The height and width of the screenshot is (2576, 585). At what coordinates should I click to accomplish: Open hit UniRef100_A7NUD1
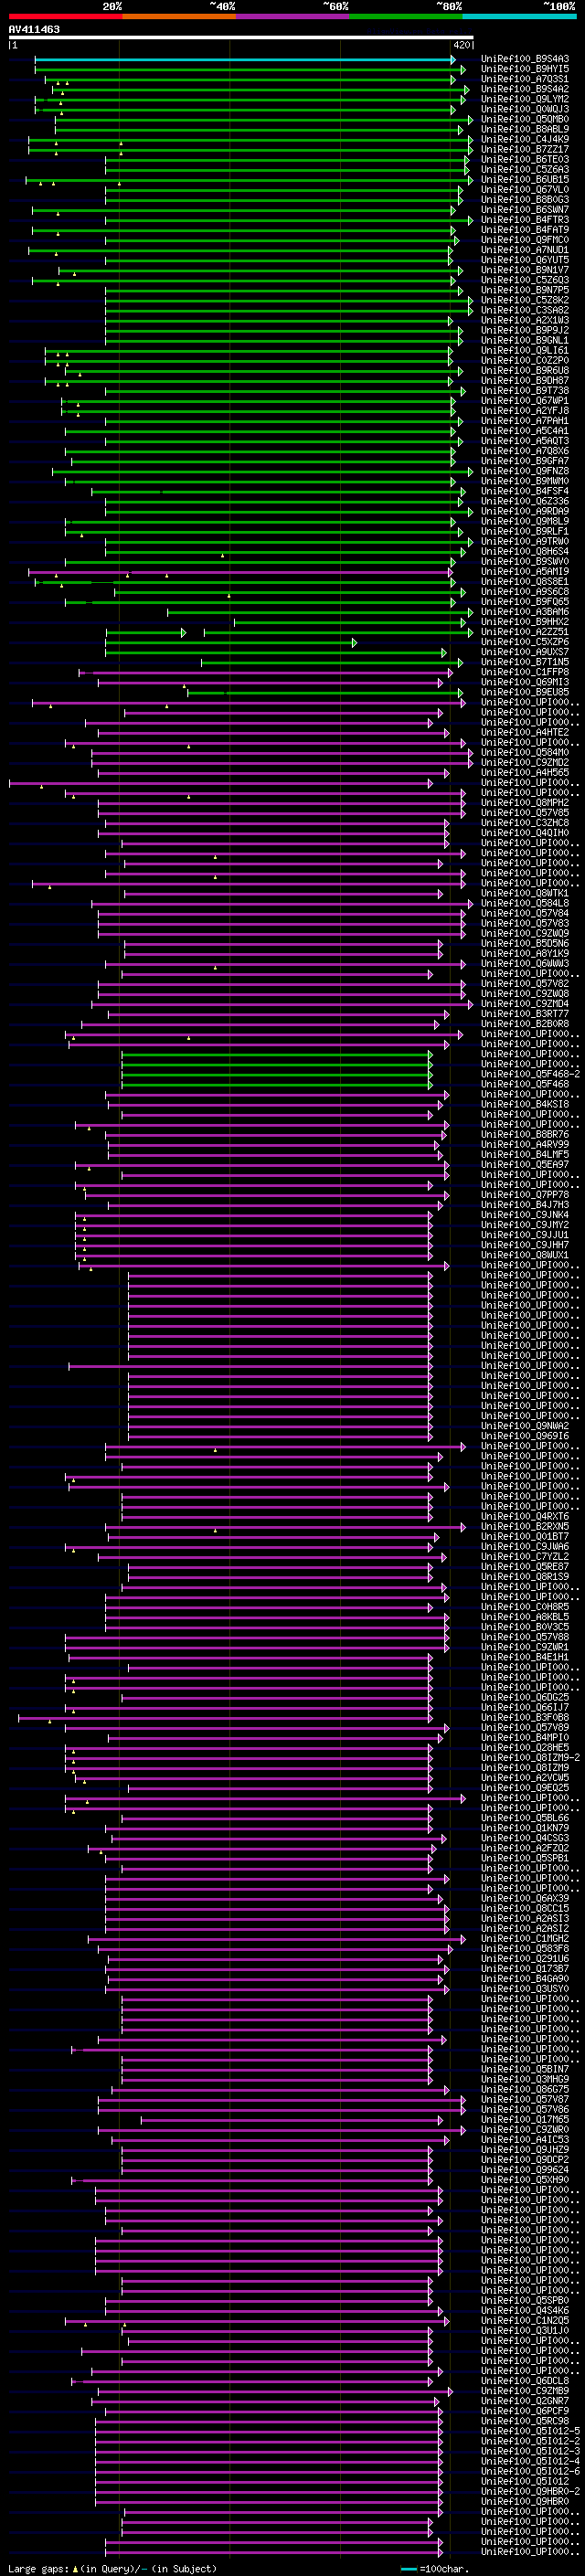tap(525, 250)
